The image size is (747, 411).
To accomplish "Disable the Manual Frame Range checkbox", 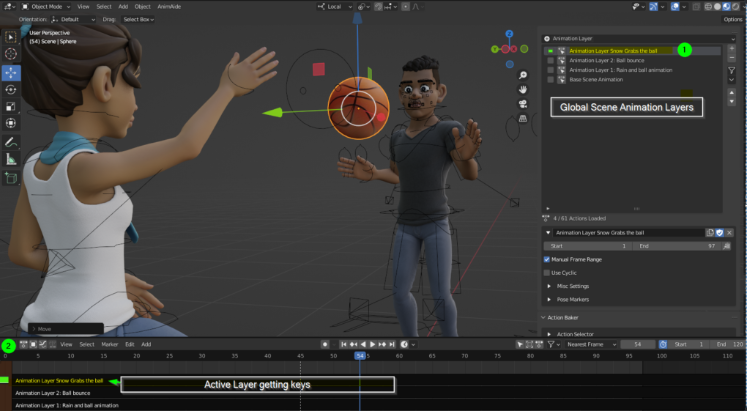I will click(x=546, y=259).
